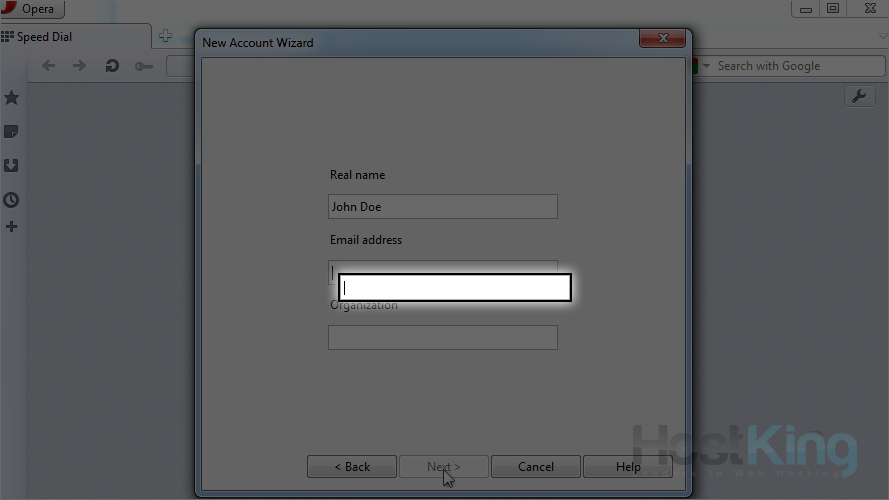Screen dimensions: 889x500
Task: Click the password key wand icon
Action: (x=144, y=67)
